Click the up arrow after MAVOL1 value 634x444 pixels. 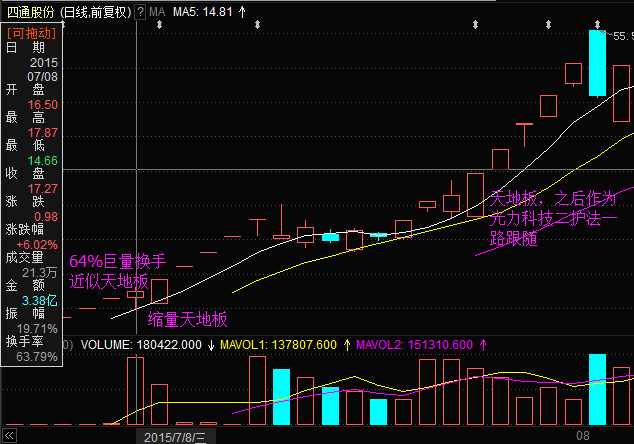(x=347, y=345)
